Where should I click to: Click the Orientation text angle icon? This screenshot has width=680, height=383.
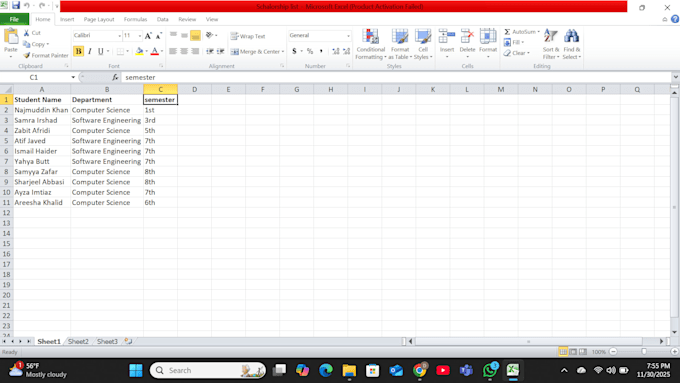(209, 35)
